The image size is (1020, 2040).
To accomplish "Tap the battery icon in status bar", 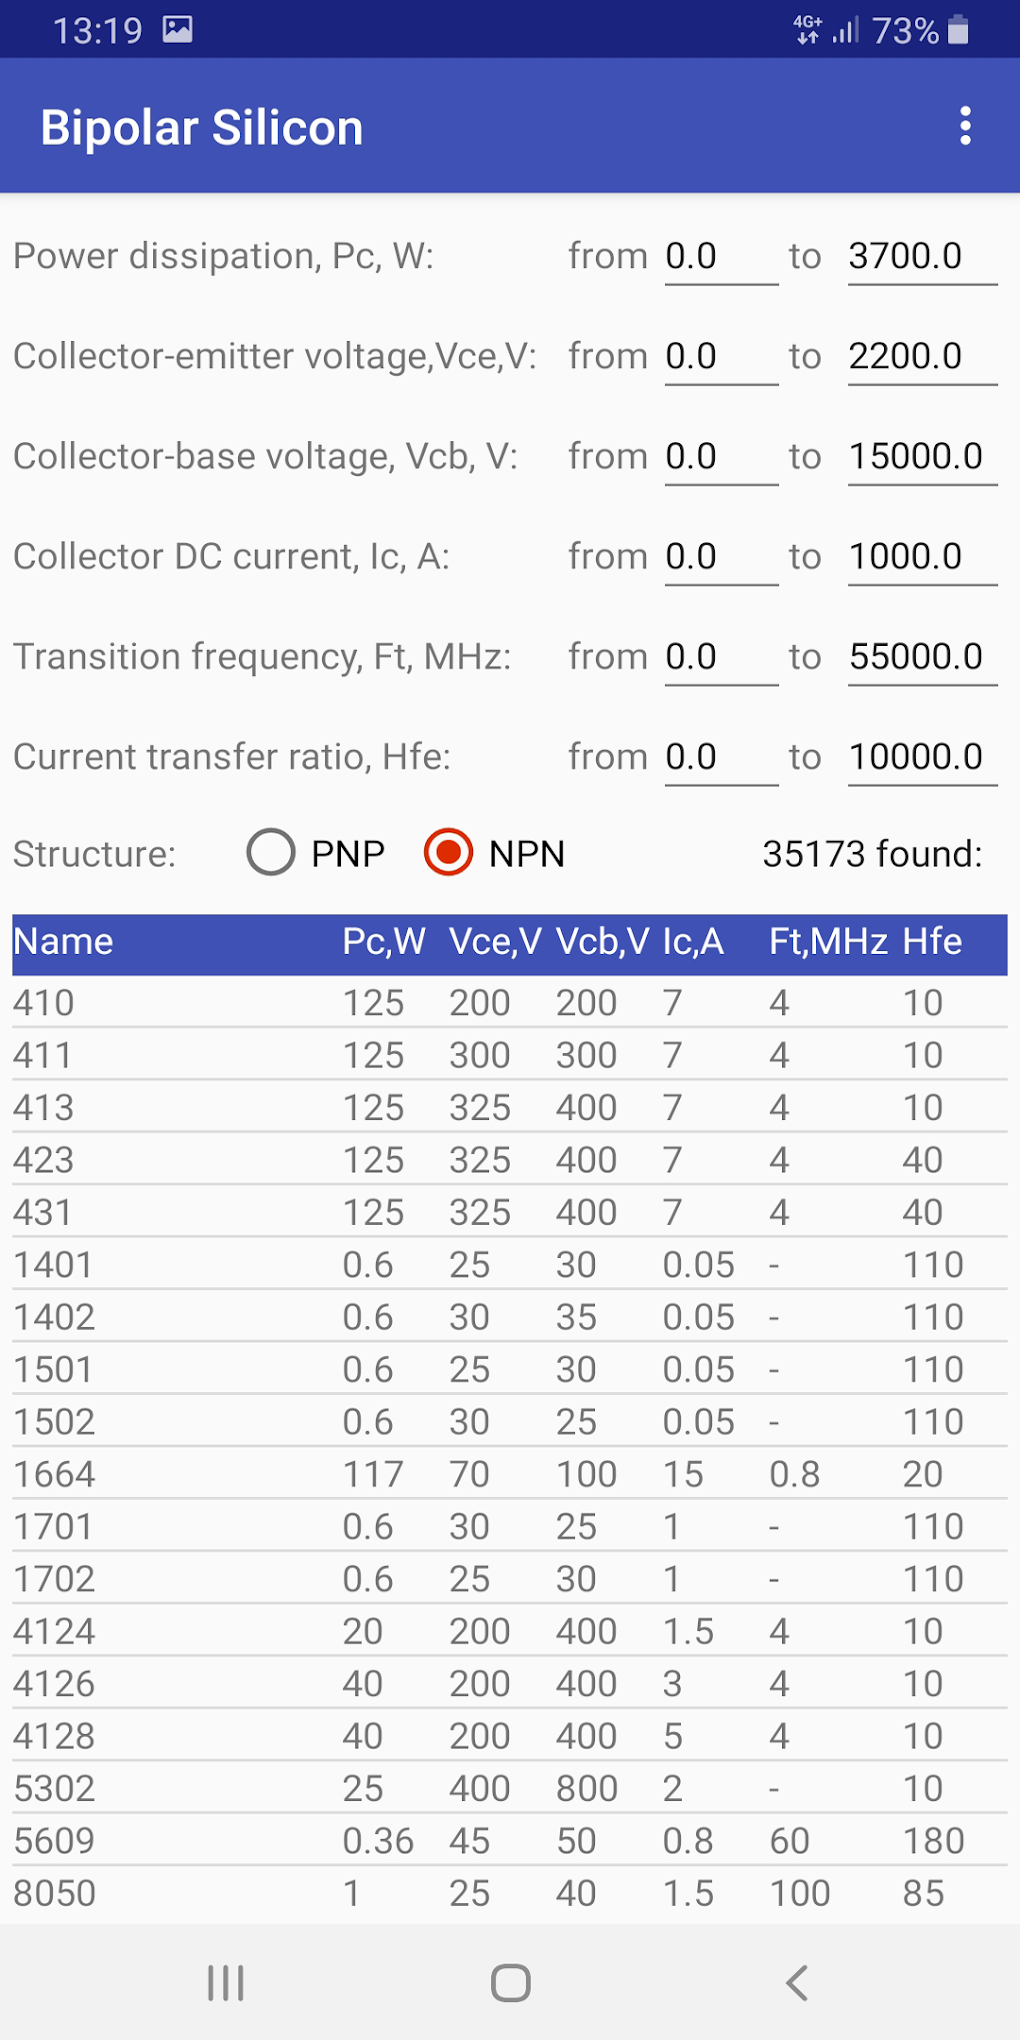I will (x=958, y=30).
